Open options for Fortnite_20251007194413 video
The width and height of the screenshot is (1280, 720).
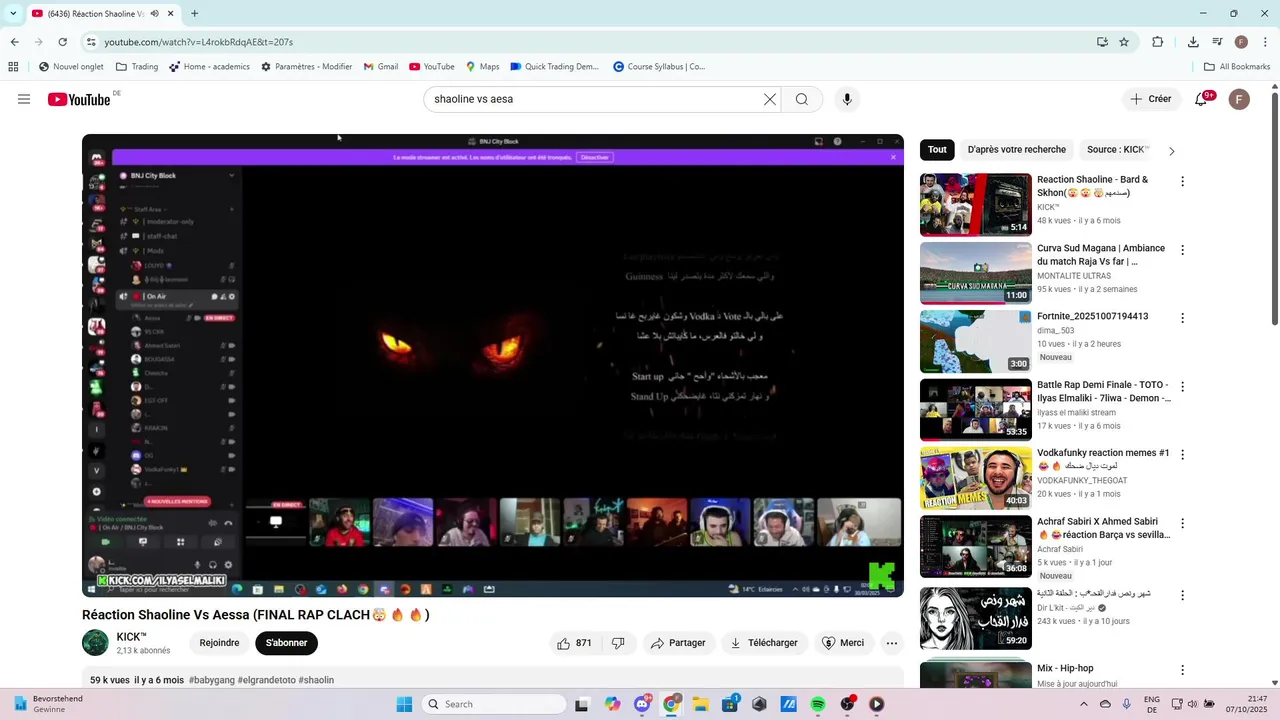tap(1182, 318)
